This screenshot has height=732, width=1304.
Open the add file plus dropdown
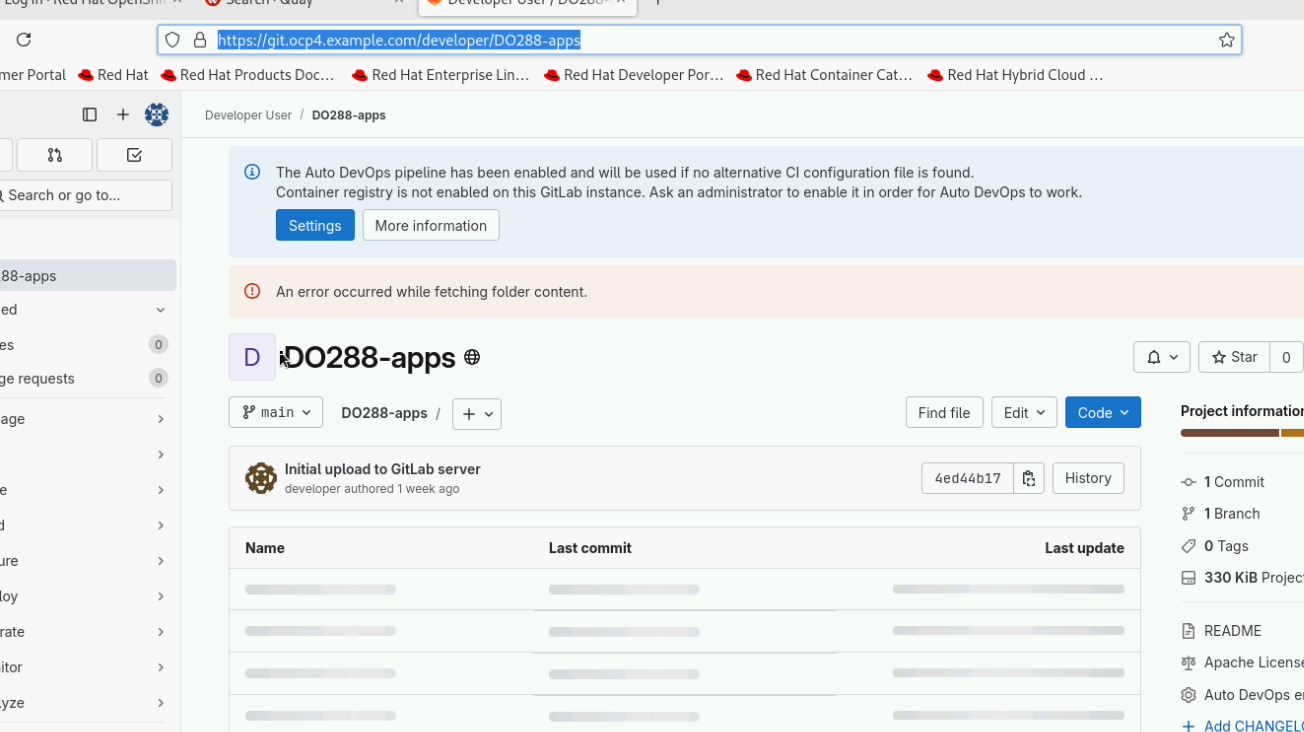[476, 414]
